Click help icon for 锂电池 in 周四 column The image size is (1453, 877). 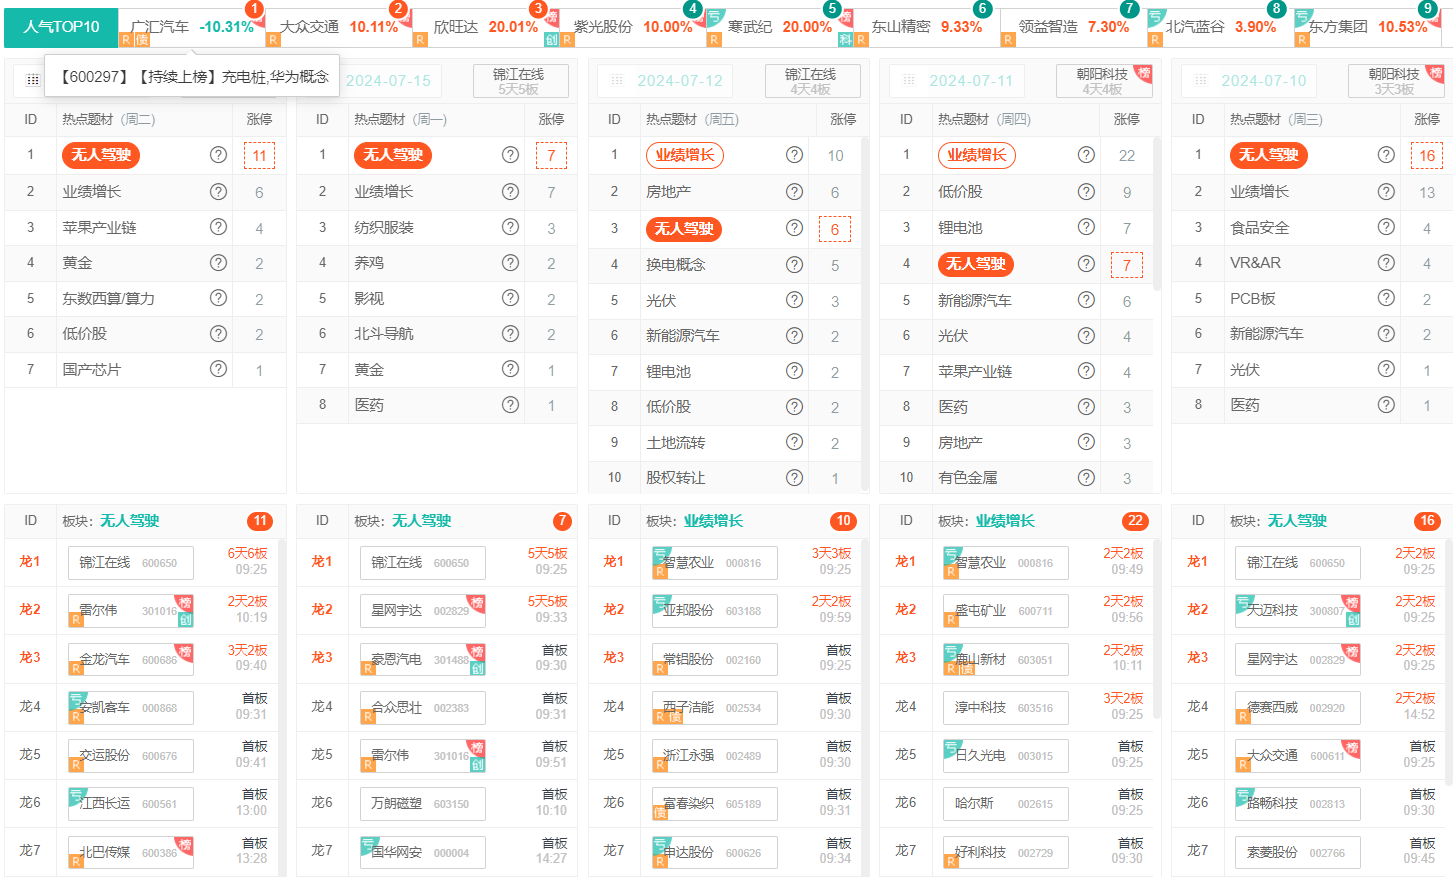point(1086,227)
